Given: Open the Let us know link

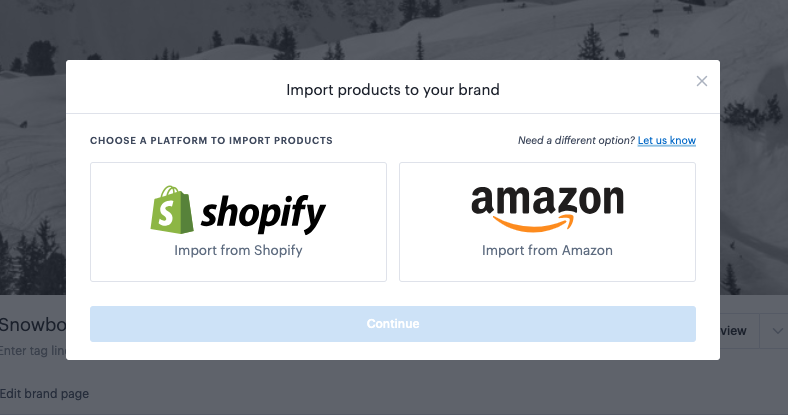Looking at the screenshot, I should 666,141.
